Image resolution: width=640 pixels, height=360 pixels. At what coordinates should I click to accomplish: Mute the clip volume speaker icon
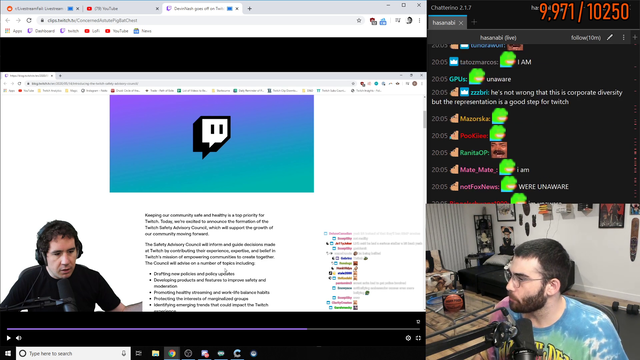pos(19,338)
